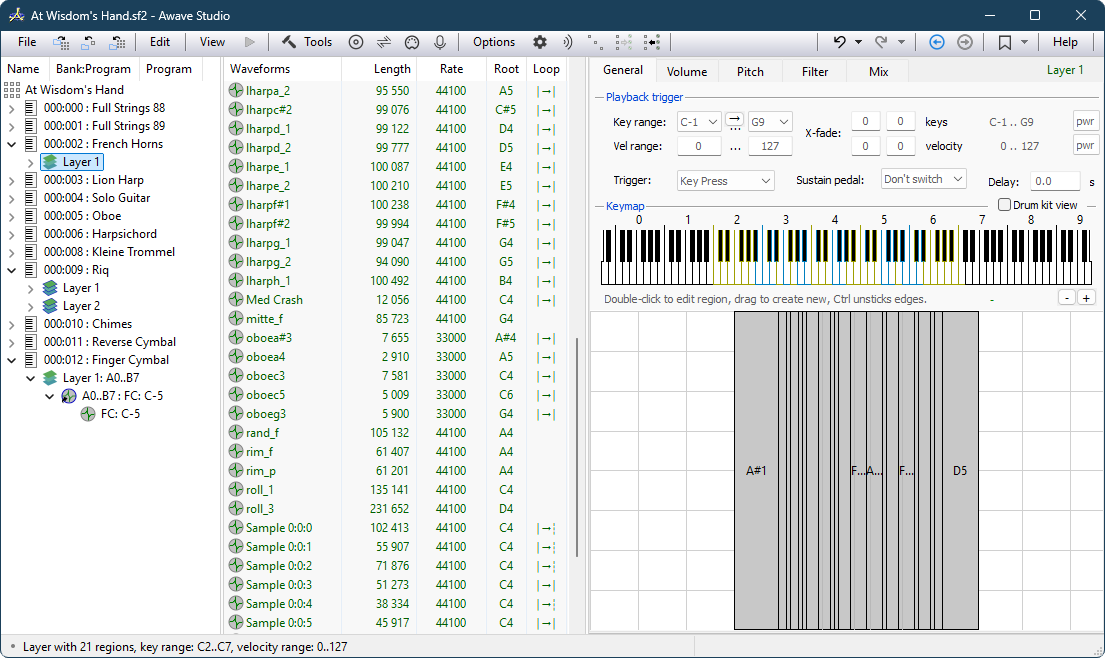Open the Options menu
Image resolution: width=1105 pixels, height=658 pixels.
(494, 42)
